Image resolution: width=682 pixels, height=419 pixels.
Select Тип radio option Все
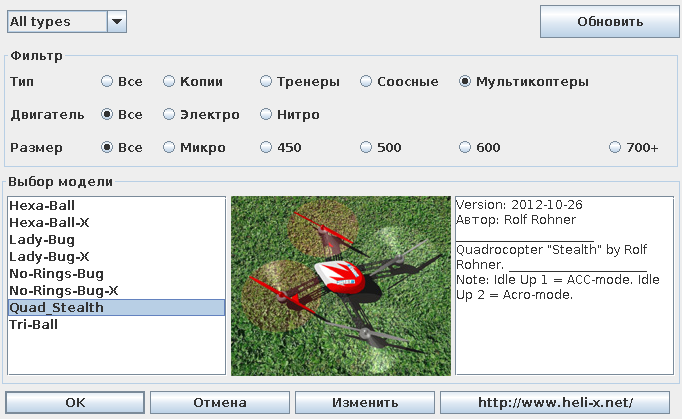click(x=107, y=81)
